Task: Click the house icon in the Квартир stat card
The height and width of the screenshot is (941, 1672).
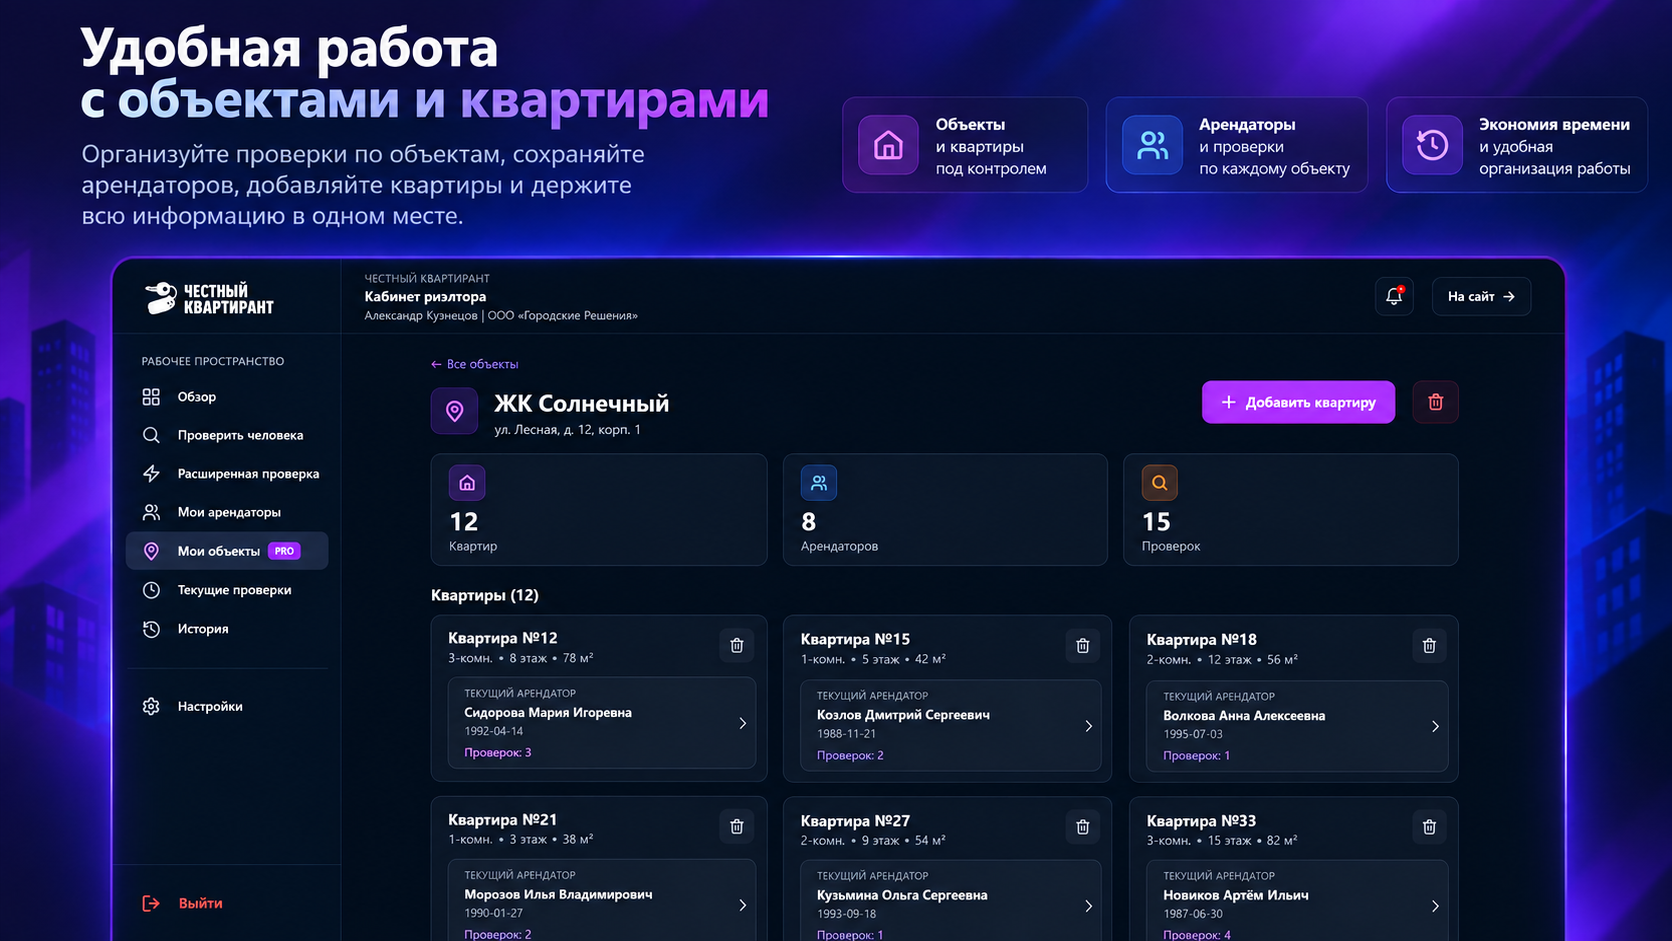Action: pyautogui.click(x=467, y=483)
